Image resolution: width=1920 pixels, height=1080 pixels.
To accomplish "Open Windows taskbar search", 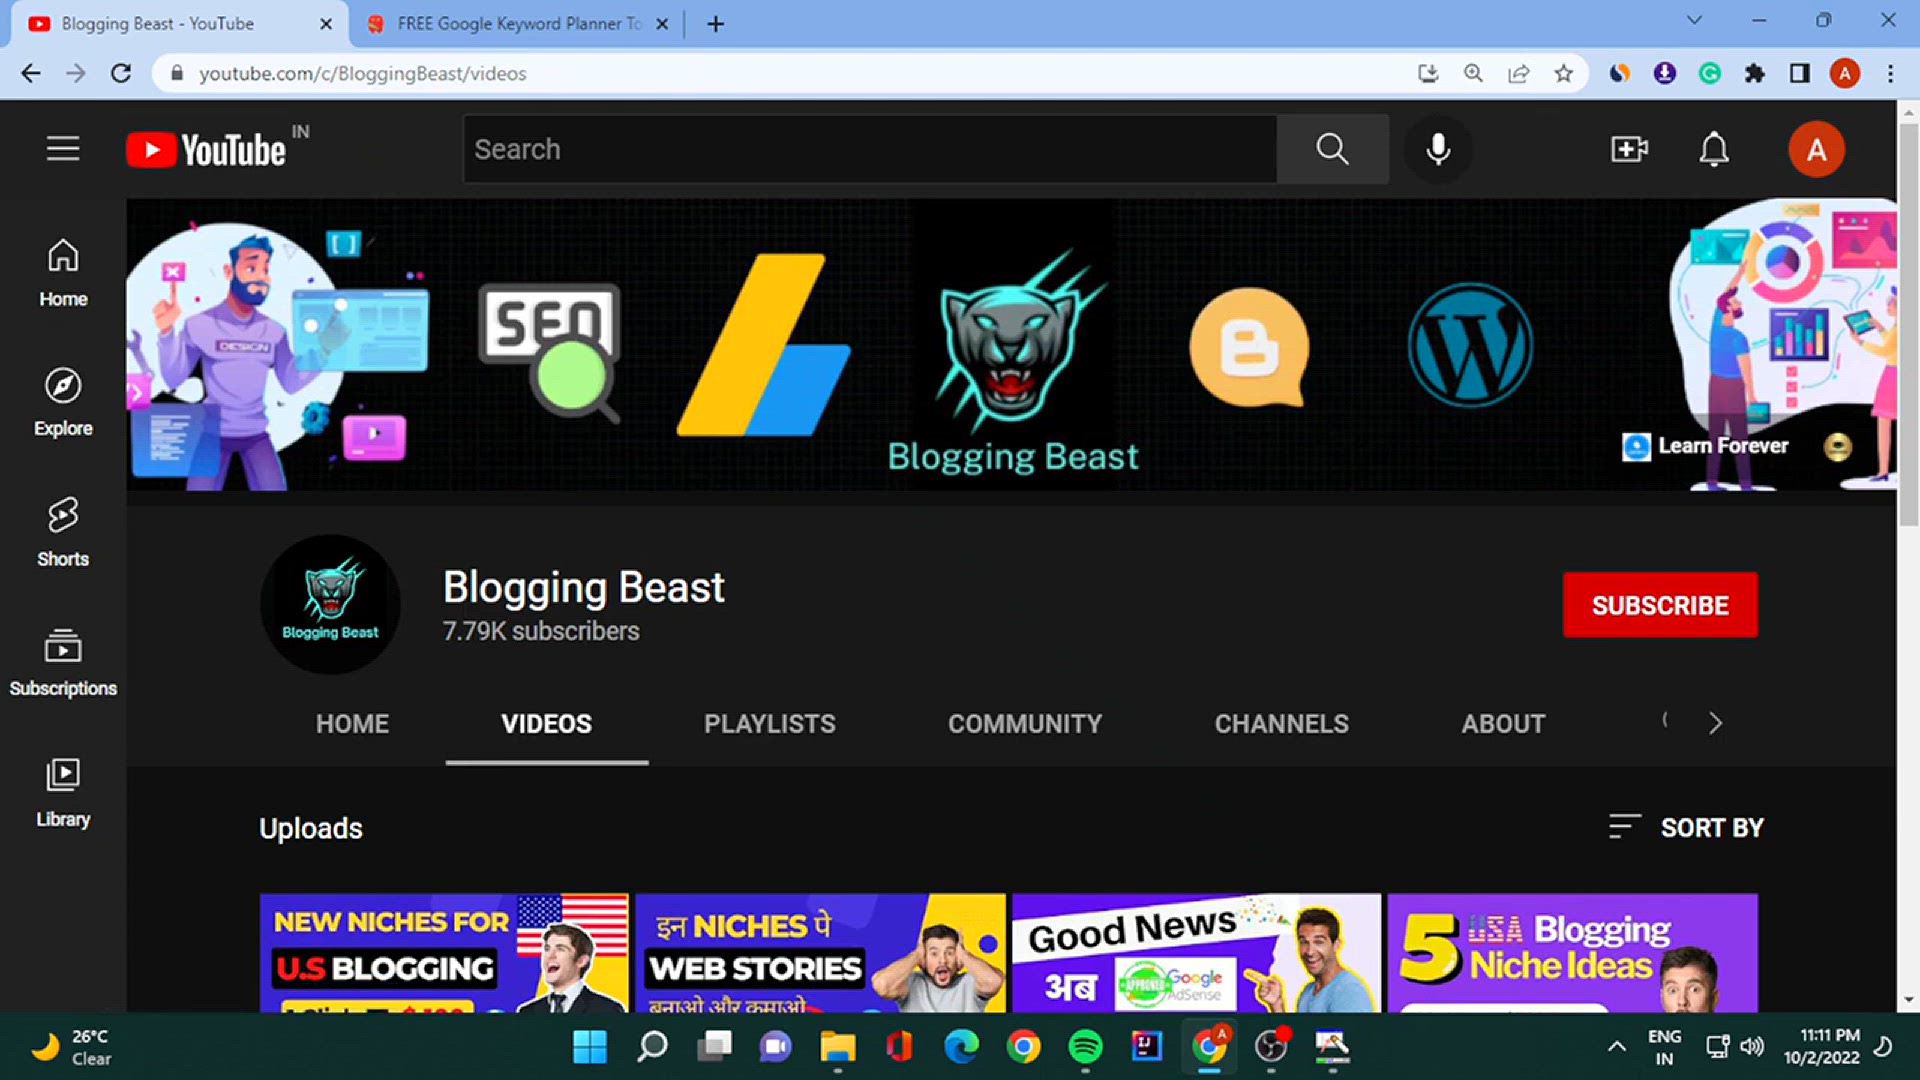I will pos(652,1047).
